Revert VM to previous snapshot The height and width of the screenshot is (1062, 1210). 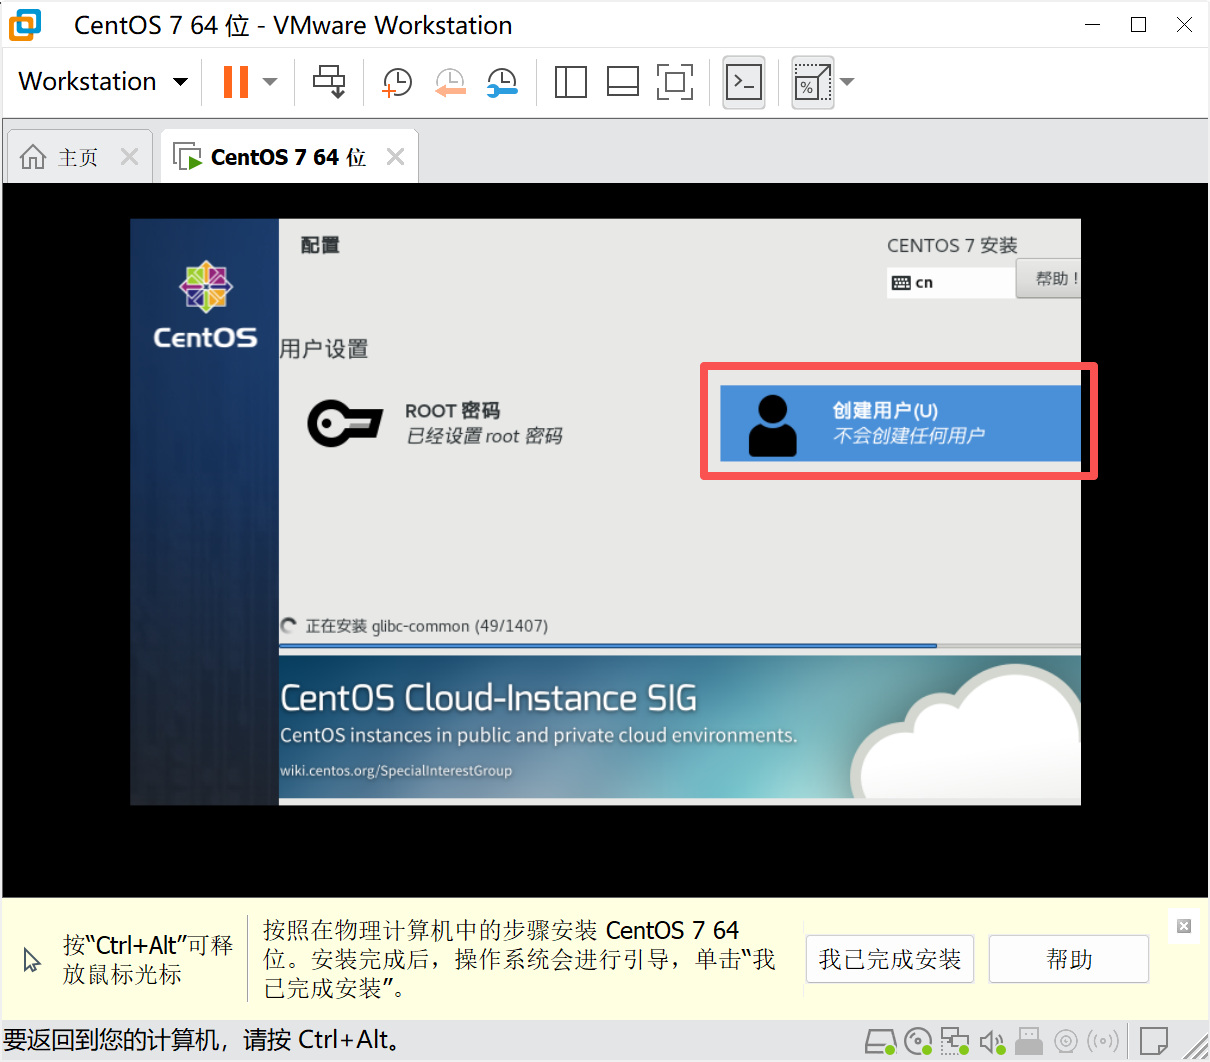coord(450,82)
